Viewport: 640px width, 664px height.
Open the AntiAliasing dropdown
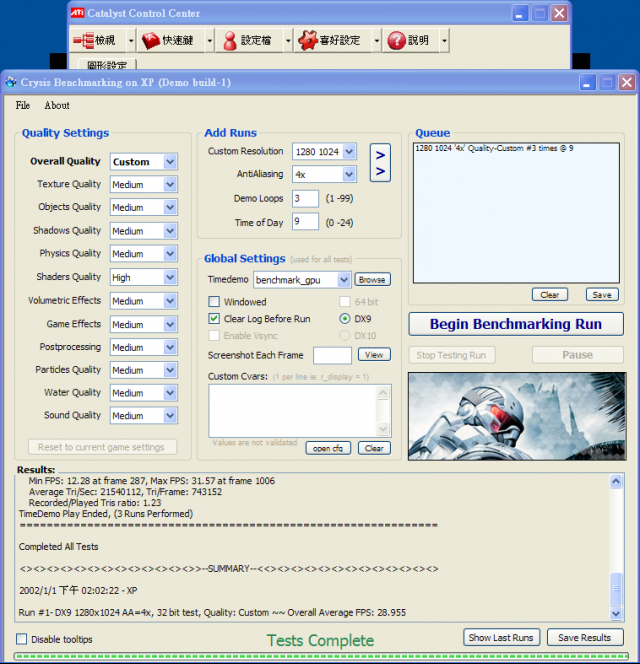coord(349,174)
